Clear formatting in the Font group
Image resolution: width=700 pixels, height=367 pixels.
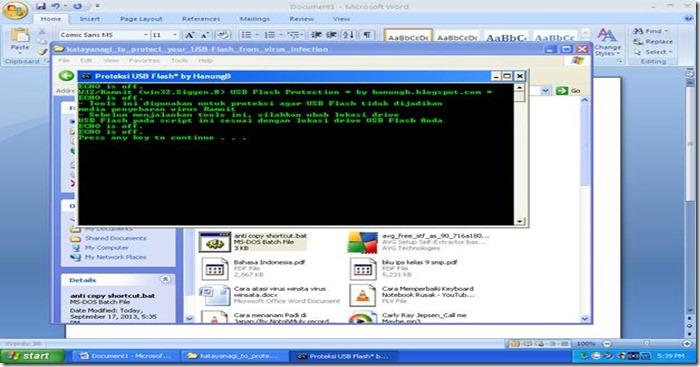222,35
